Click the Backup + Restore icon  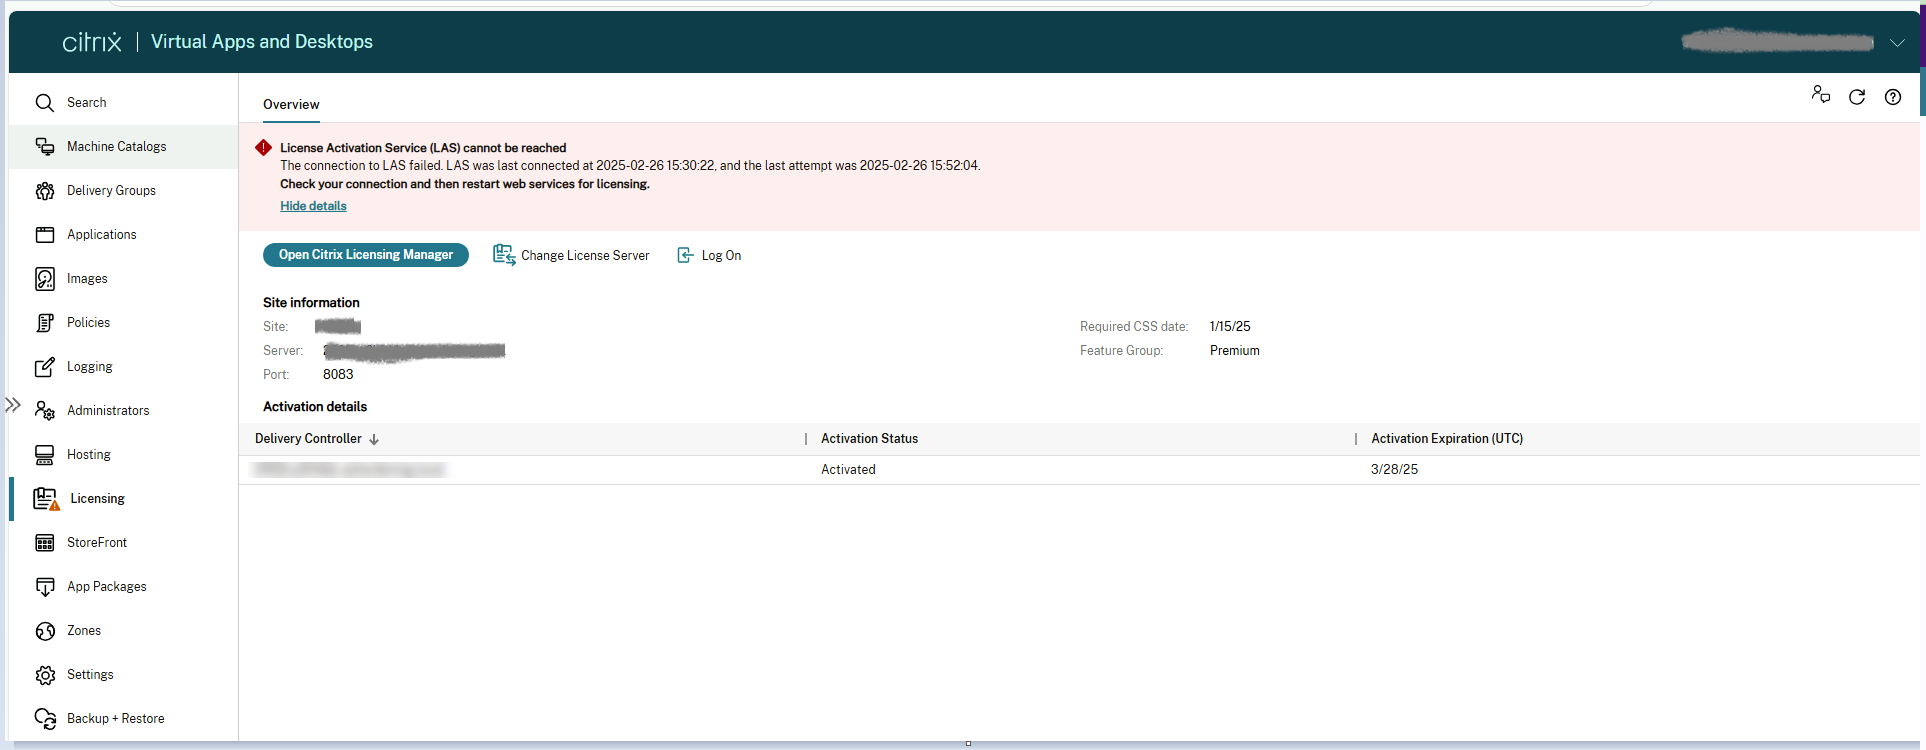[x=45, y=719]
